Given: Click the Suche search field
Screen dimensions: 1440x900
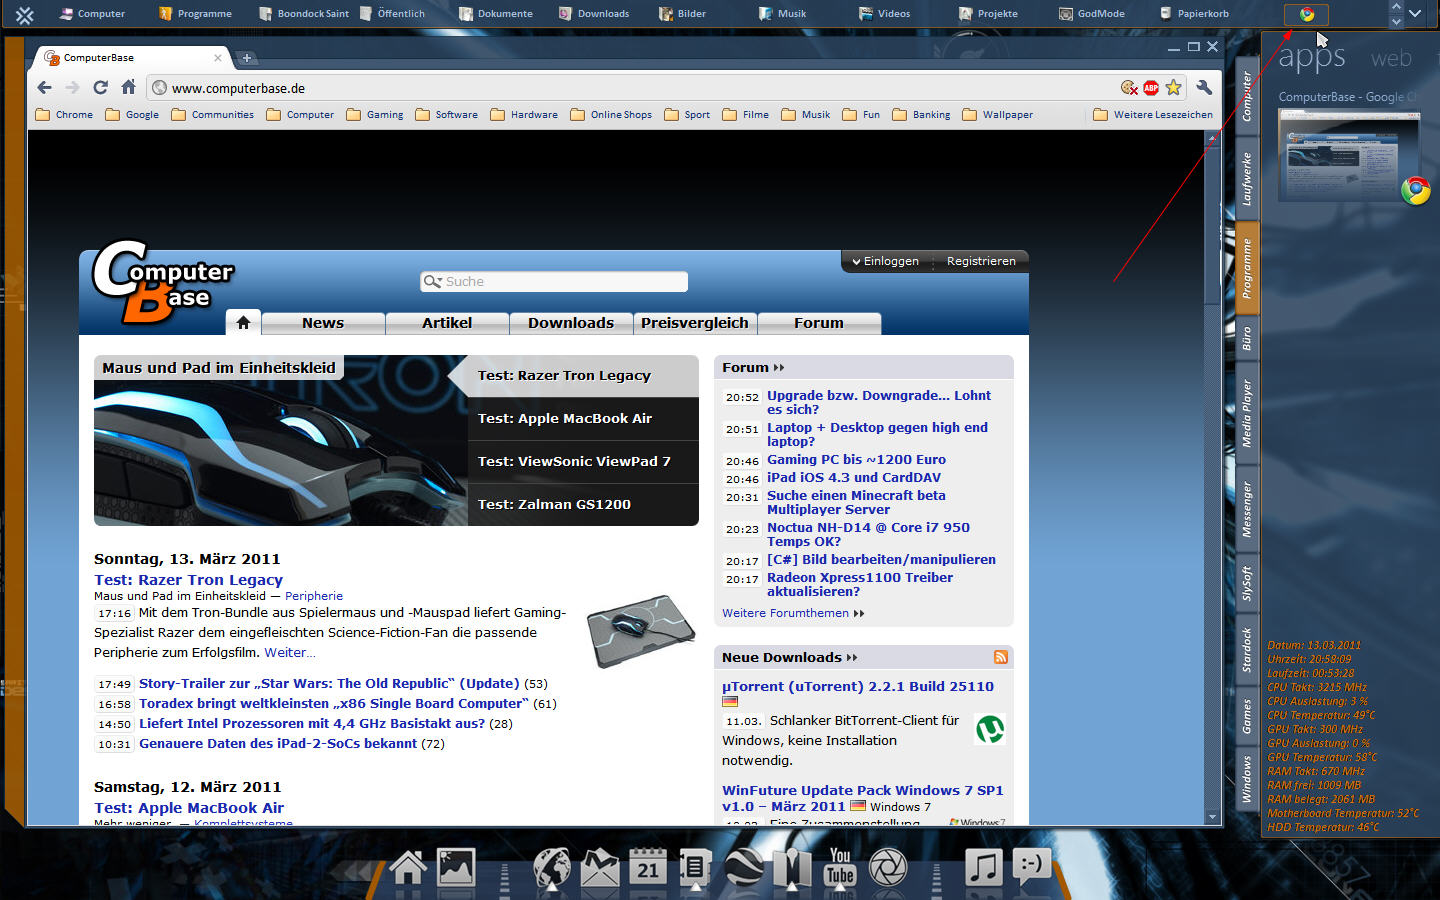Looking at the screenshot, I should (x=554, y=282).
